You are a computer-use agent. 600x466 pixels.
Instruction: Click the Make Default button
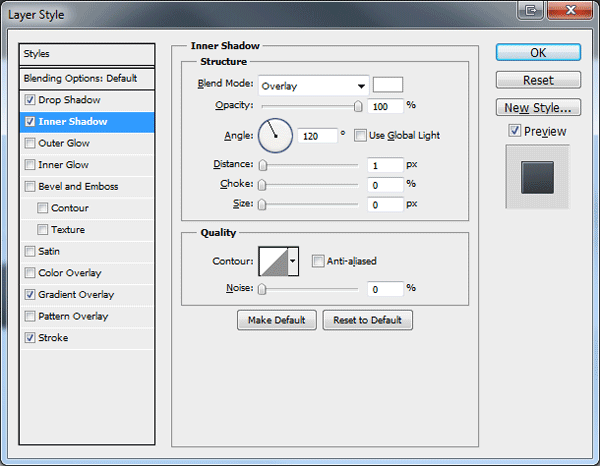pos(277,320)
